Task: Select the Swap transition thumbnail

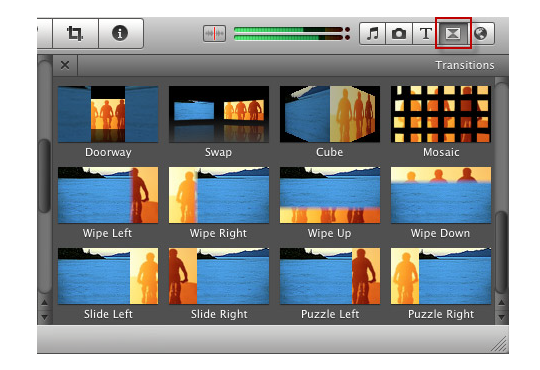Action: coord(219,114)
